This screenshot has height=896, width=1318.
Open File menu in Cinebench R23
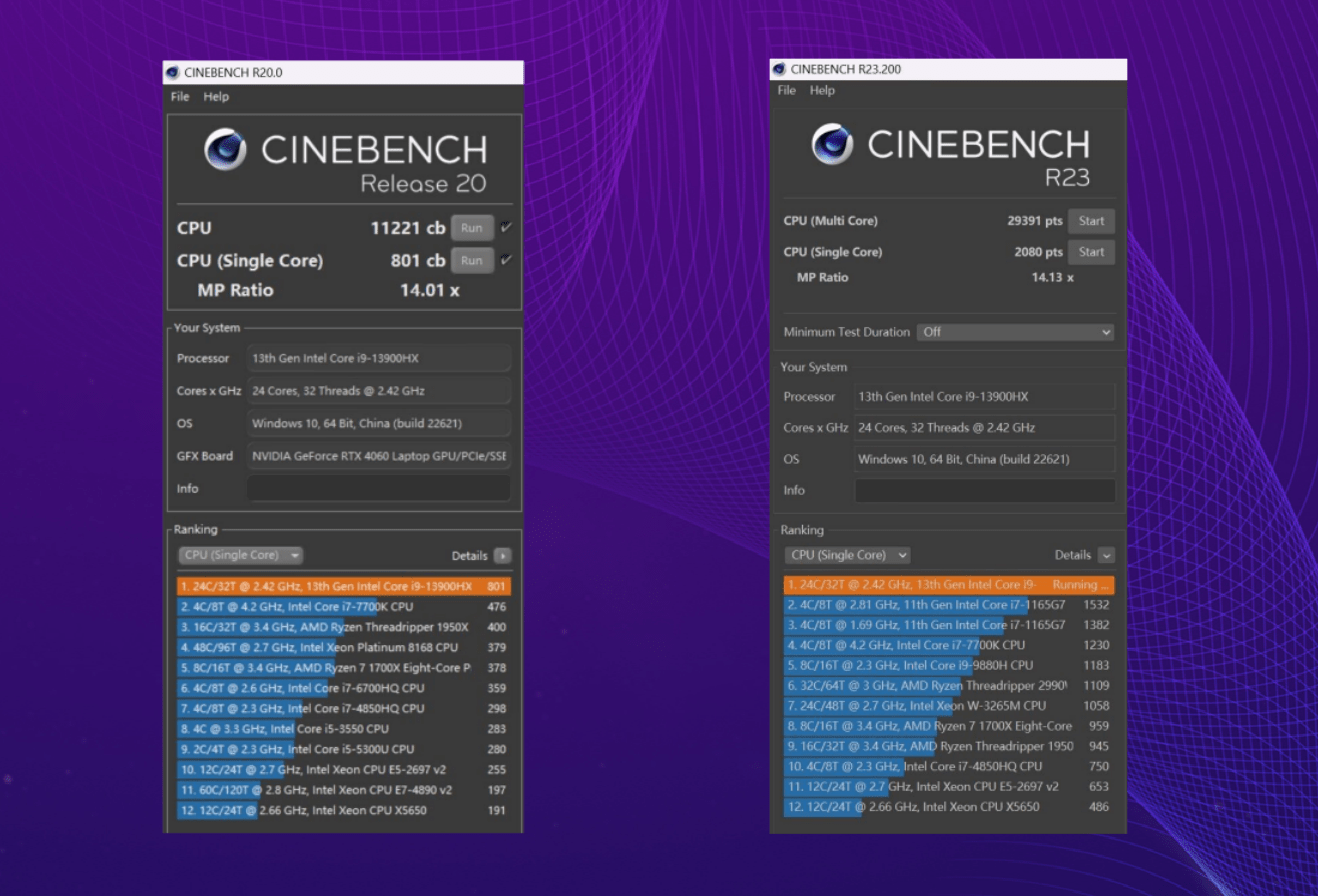[x=787, y=90]
